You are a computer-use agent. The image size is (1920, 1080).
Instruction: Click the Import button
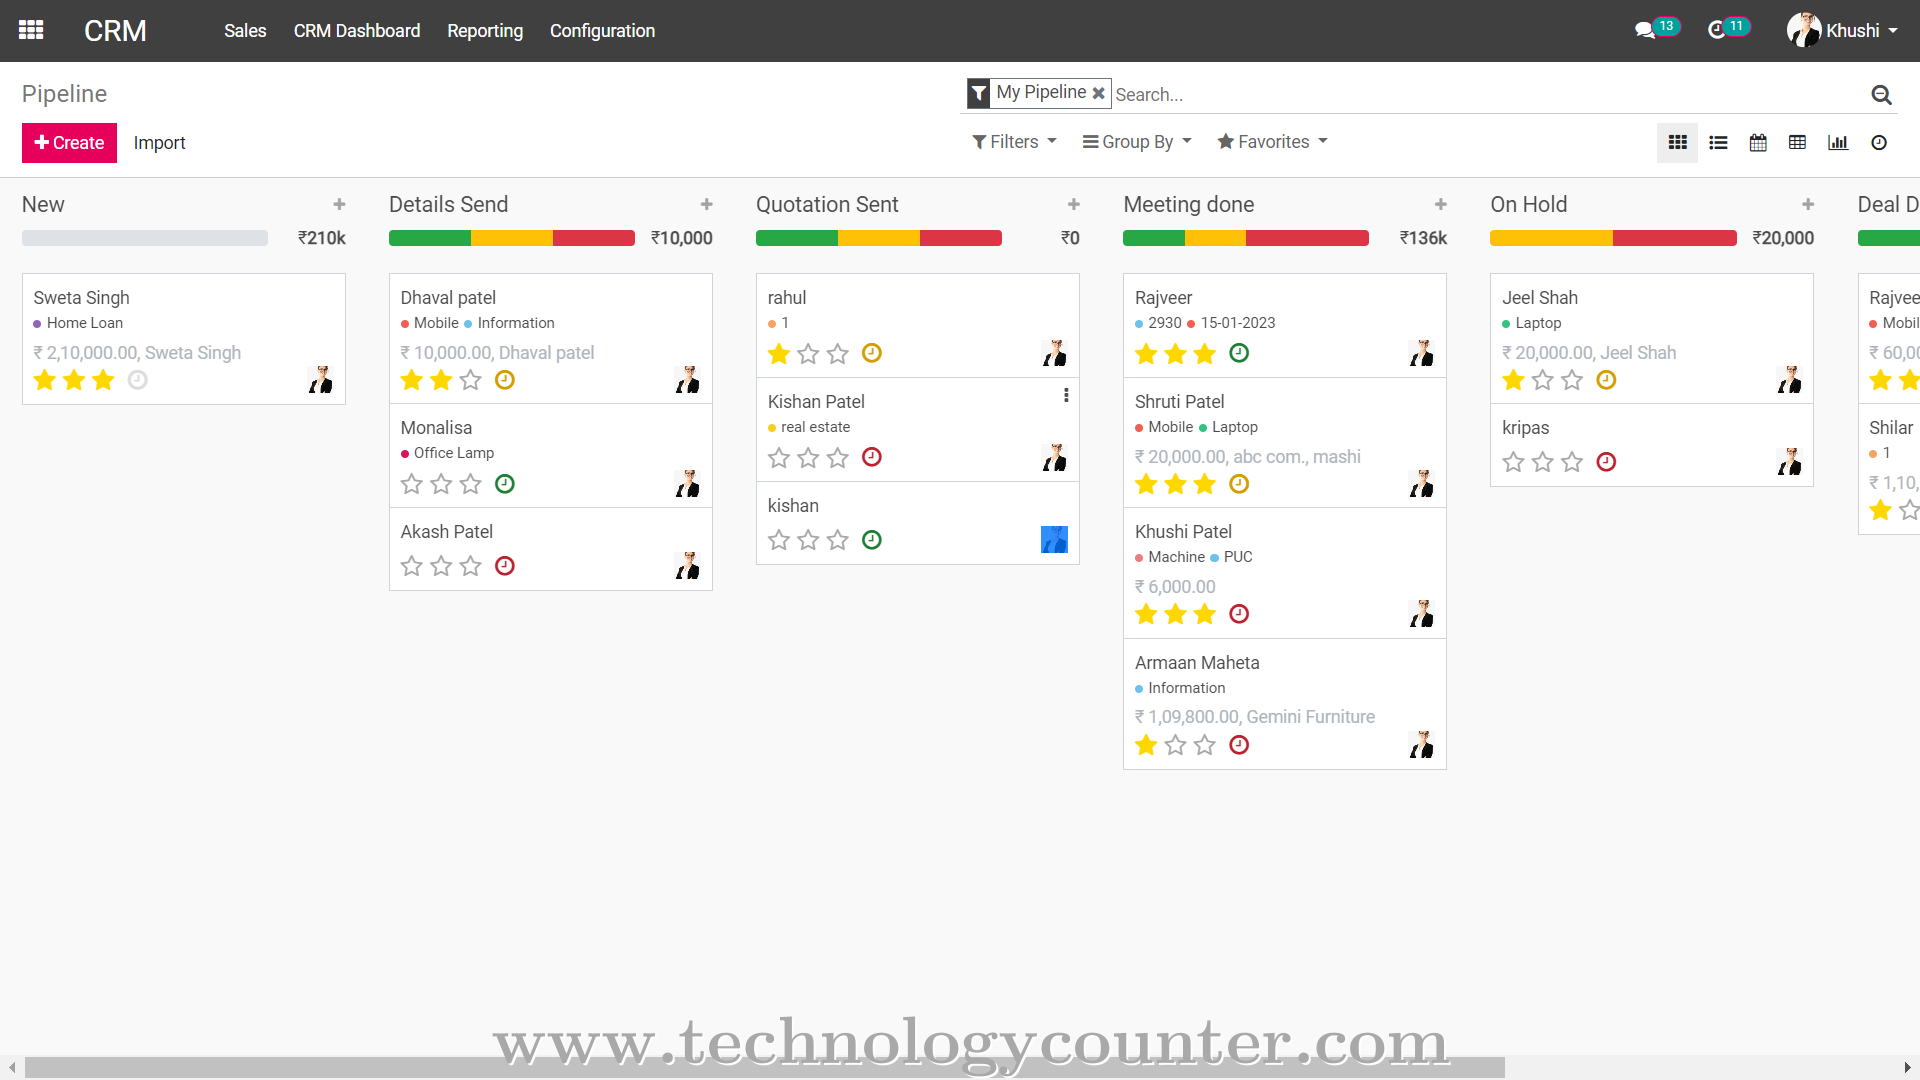[x=159, y=143]
